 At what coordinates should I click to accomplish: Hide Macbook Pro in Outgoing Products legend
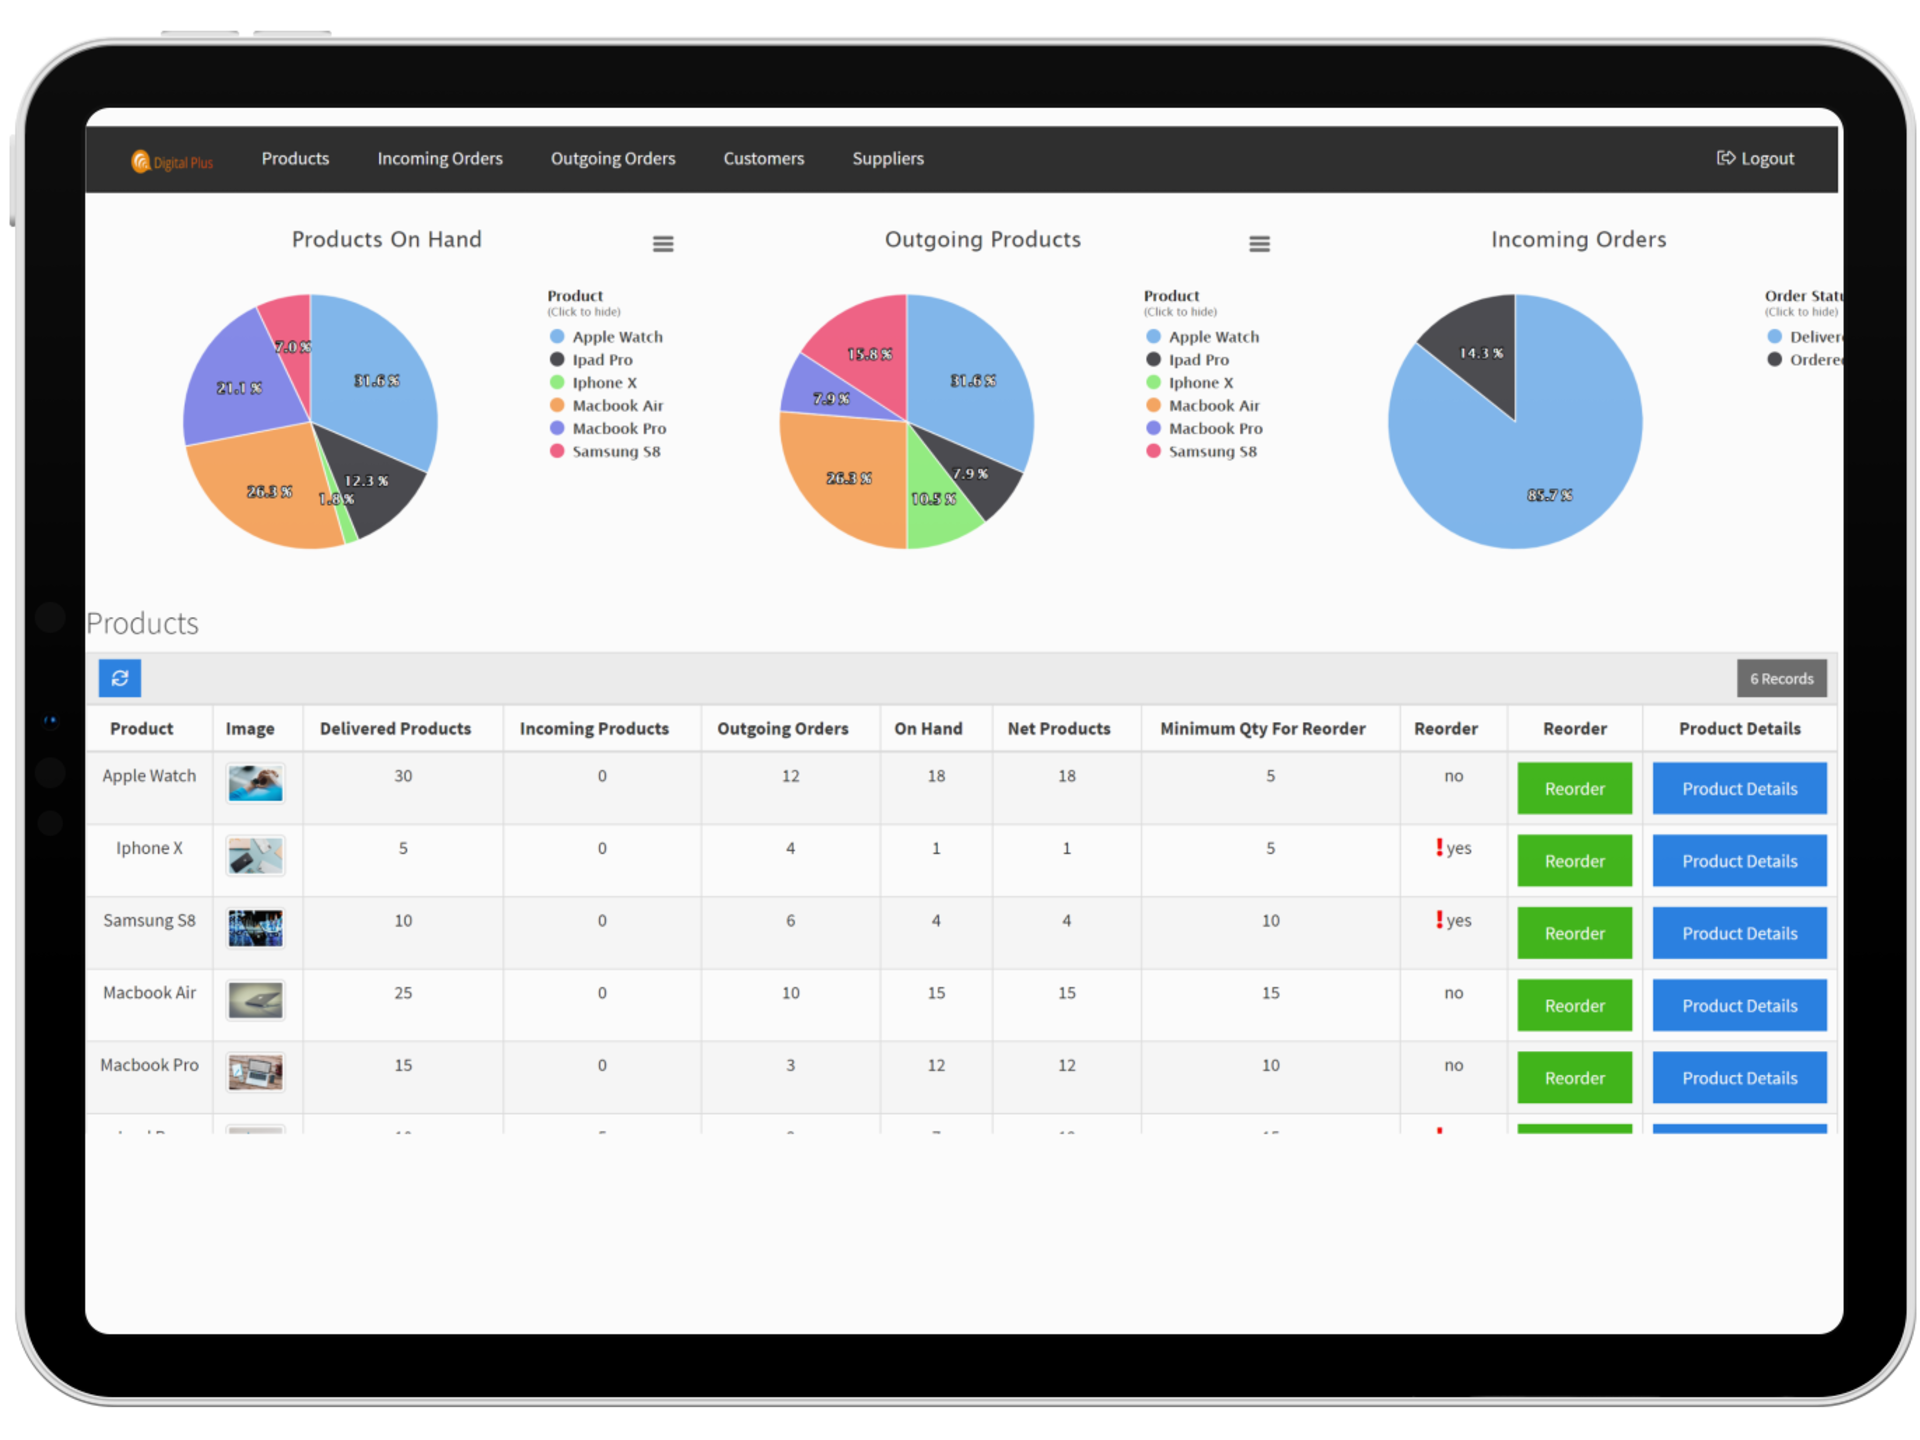click(1204, 429)
